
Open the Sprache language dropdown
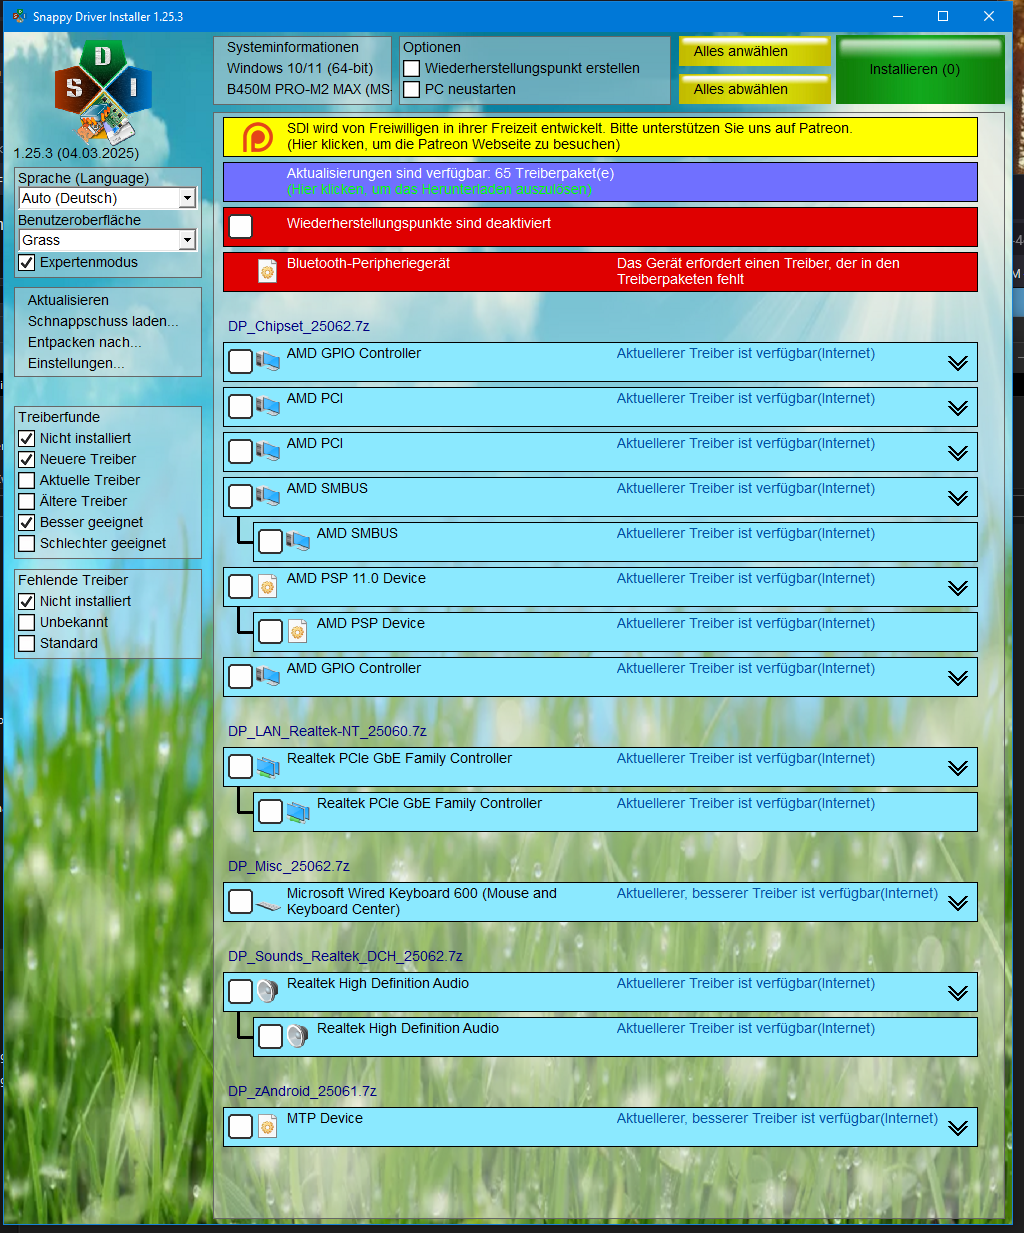[x=187, y=198]
